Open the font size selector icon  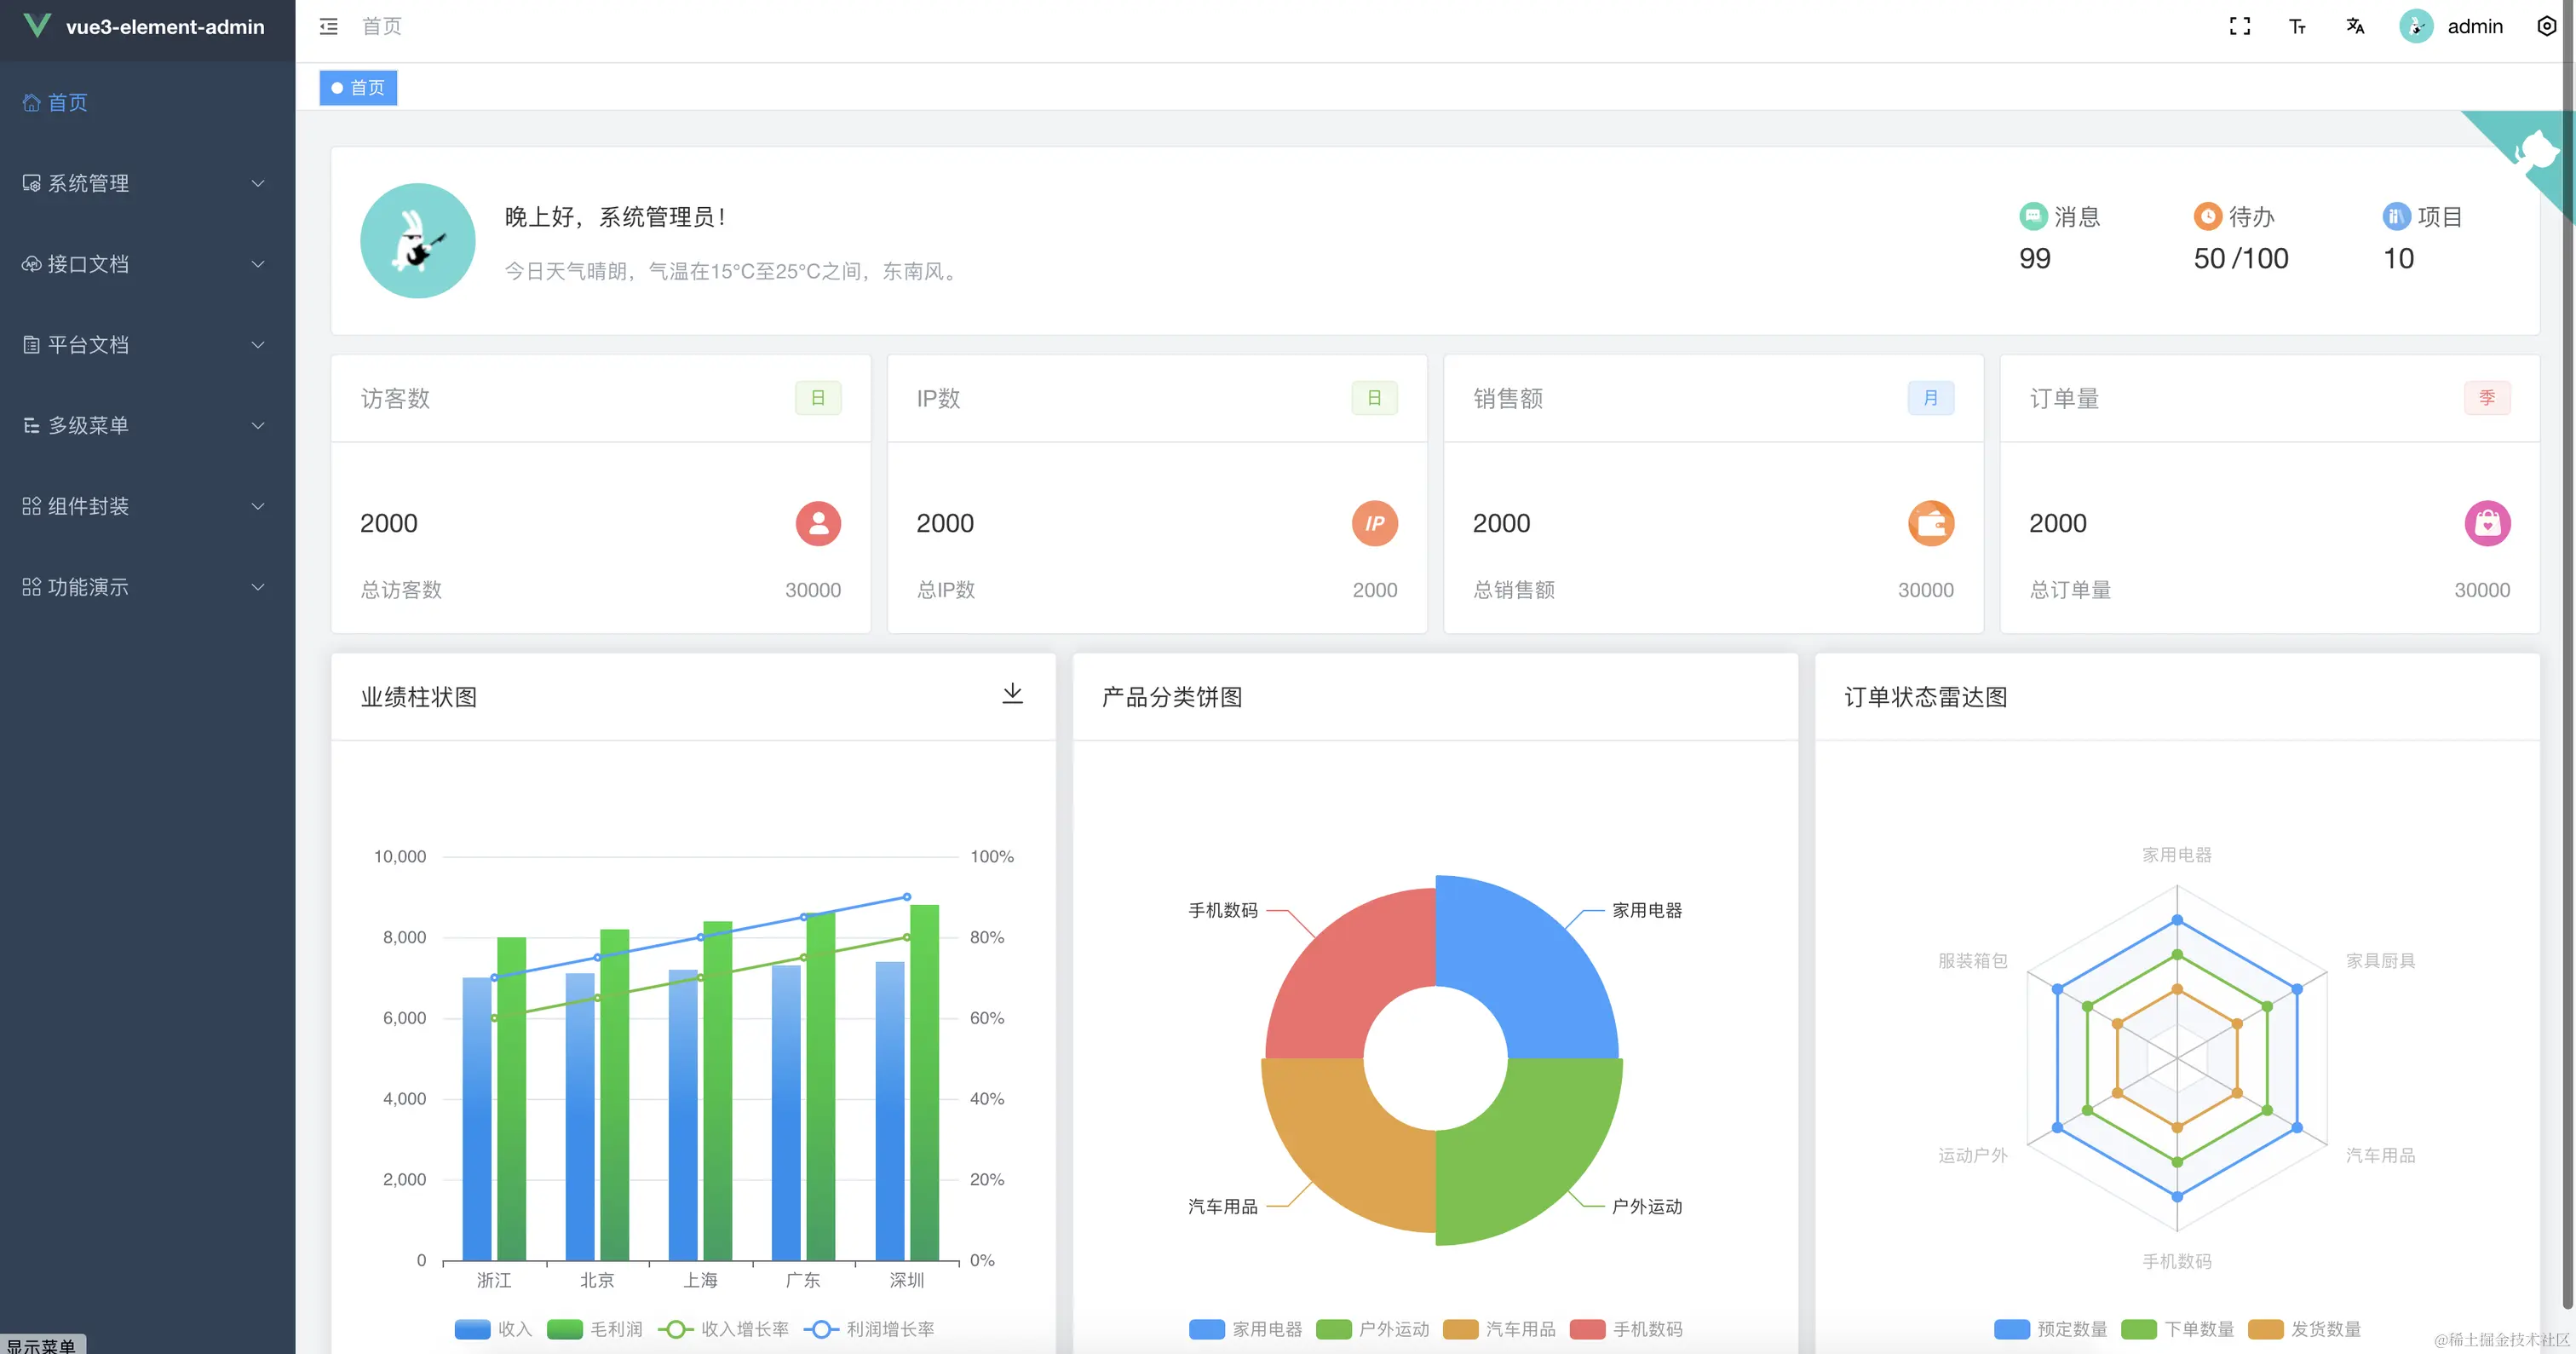click(2297, 27)
